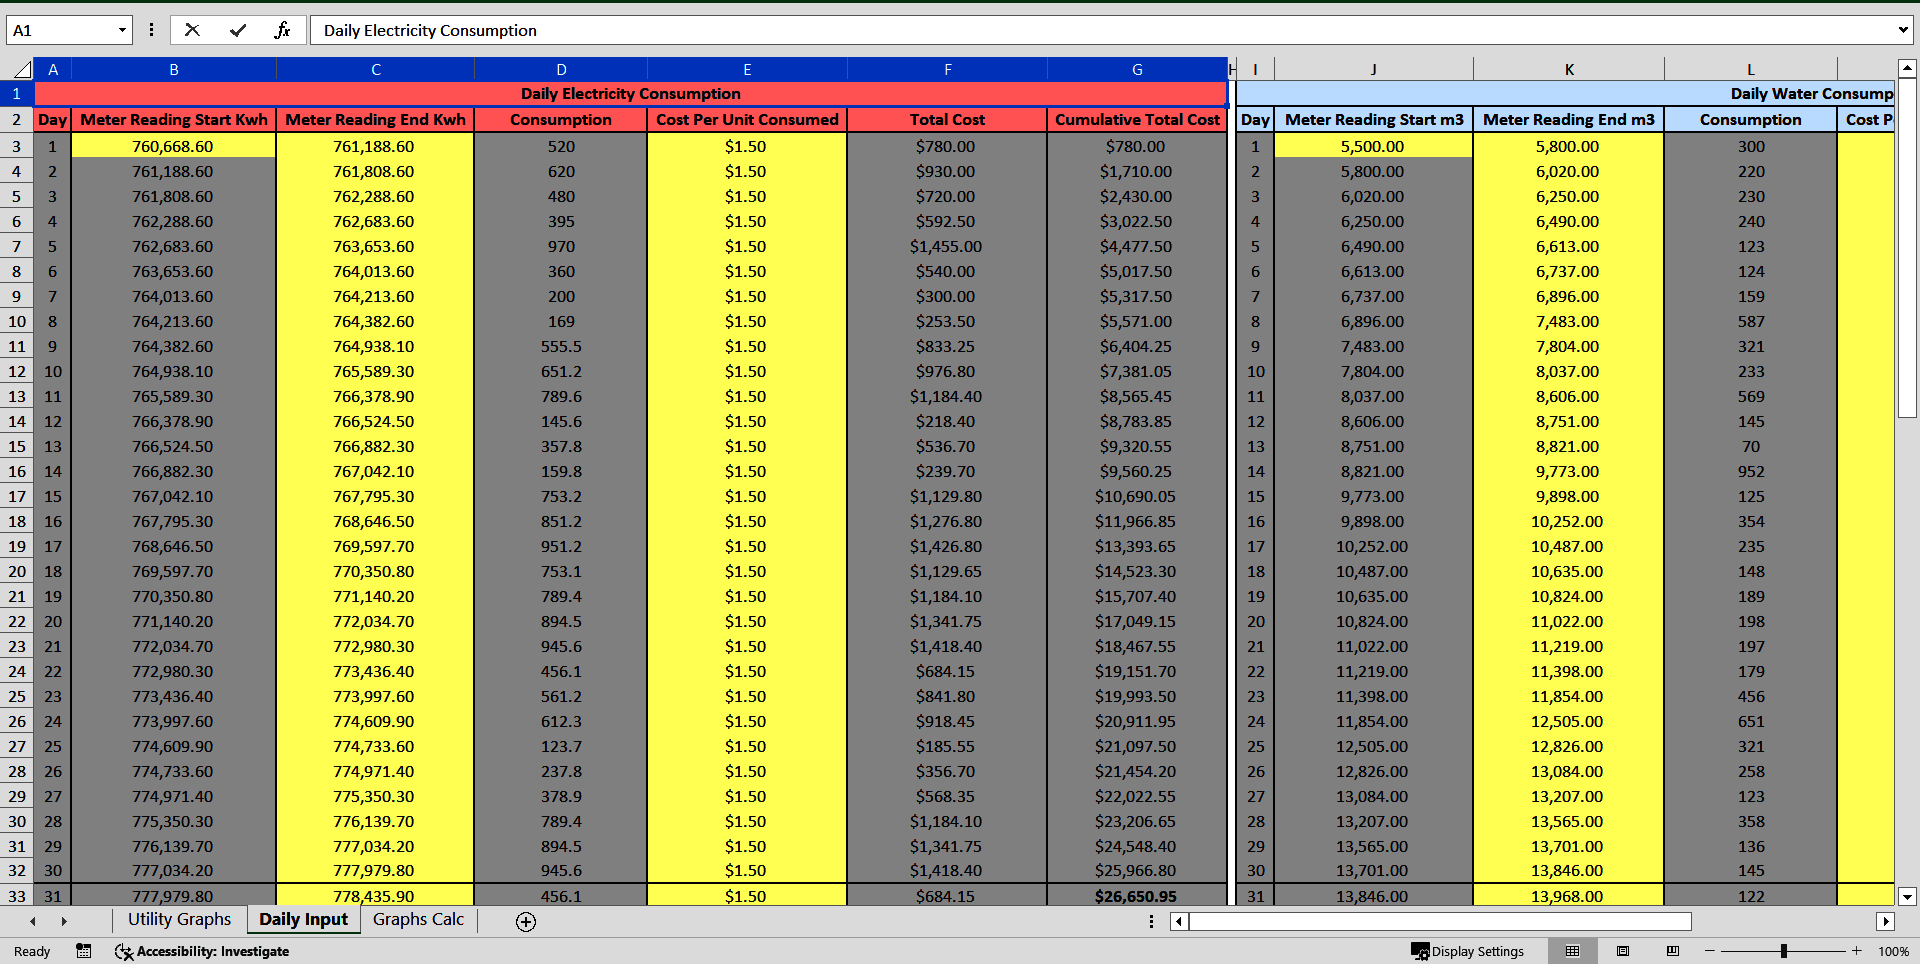Expand the formula bar with its chevron
Image resolution: width=1920 pixels, height=966 pixels.
[1903, 30]
